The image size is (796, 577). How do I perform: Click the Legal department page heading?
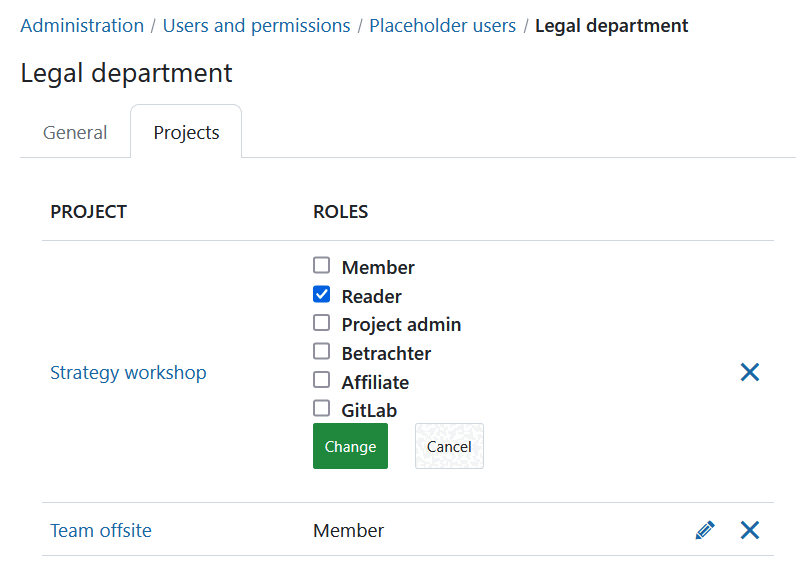click(126, 73)
